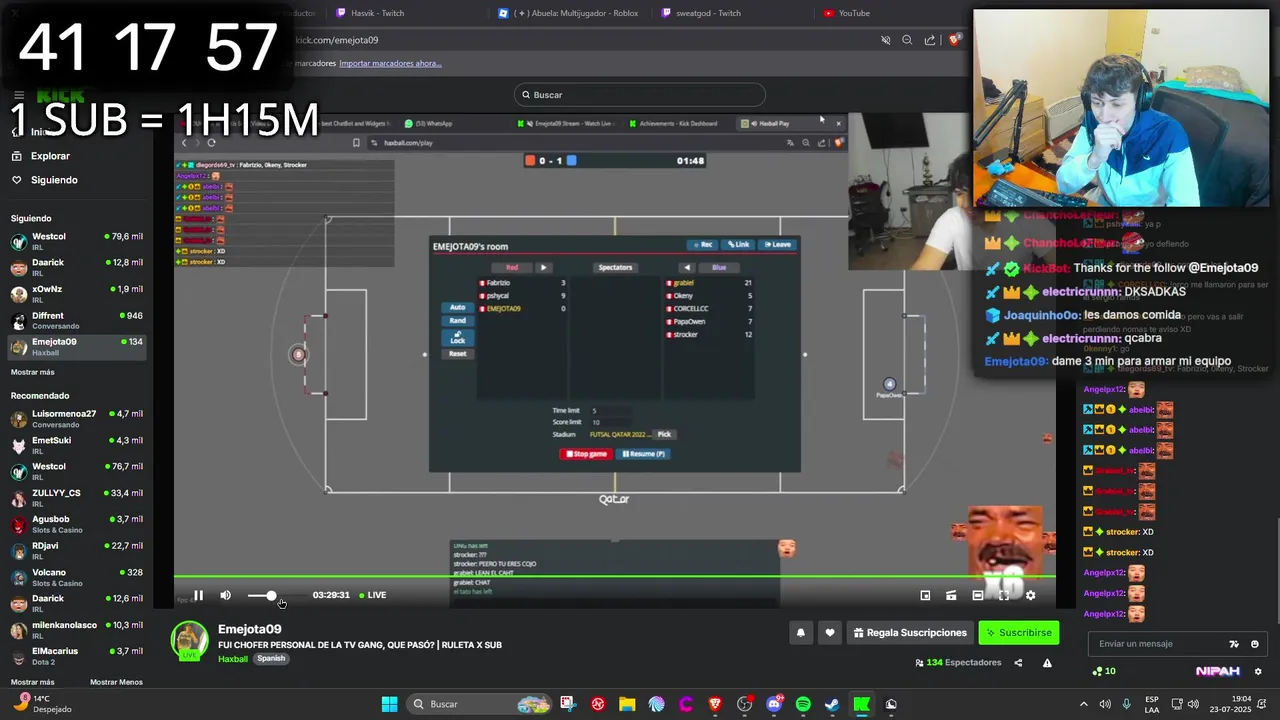
Task: Open xOwNz channel in sidebar
Action: pos(76,293)
